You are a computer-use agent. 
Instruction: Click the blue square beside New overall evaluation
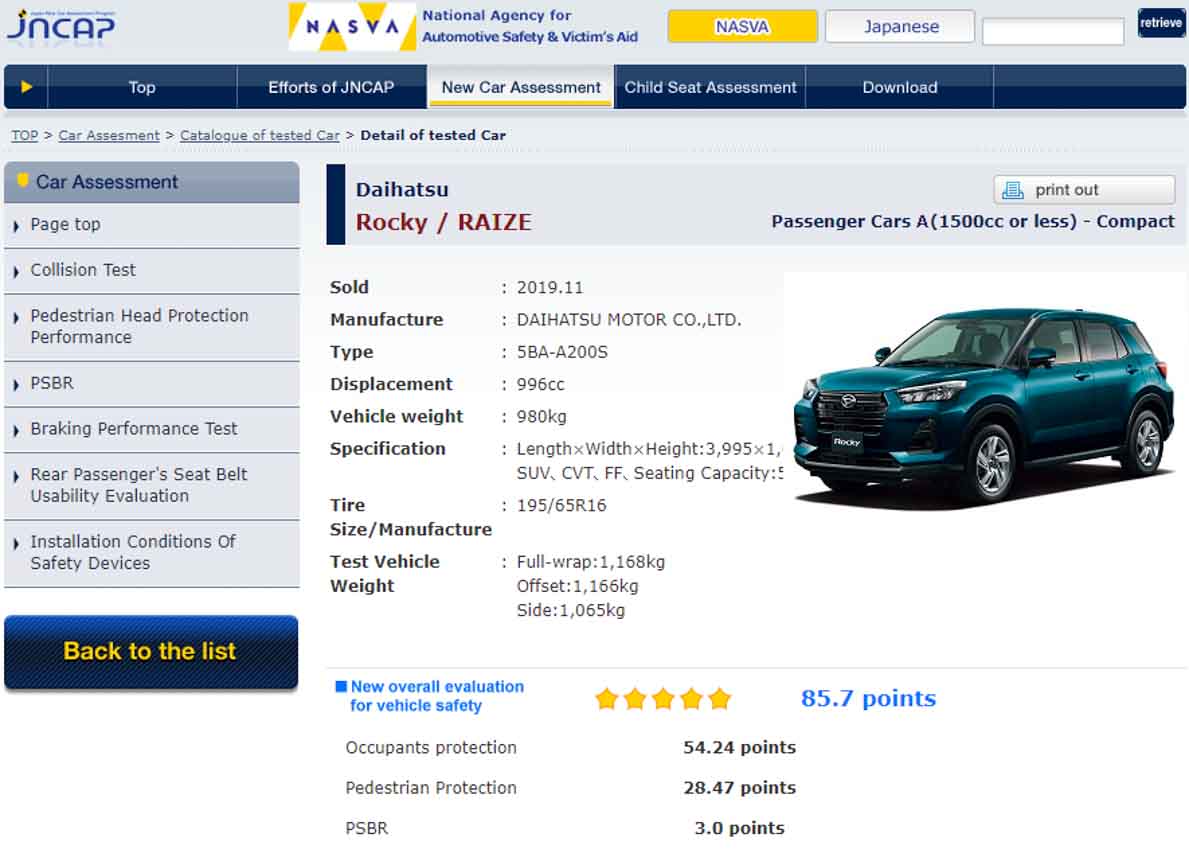[x=341, y=687]
